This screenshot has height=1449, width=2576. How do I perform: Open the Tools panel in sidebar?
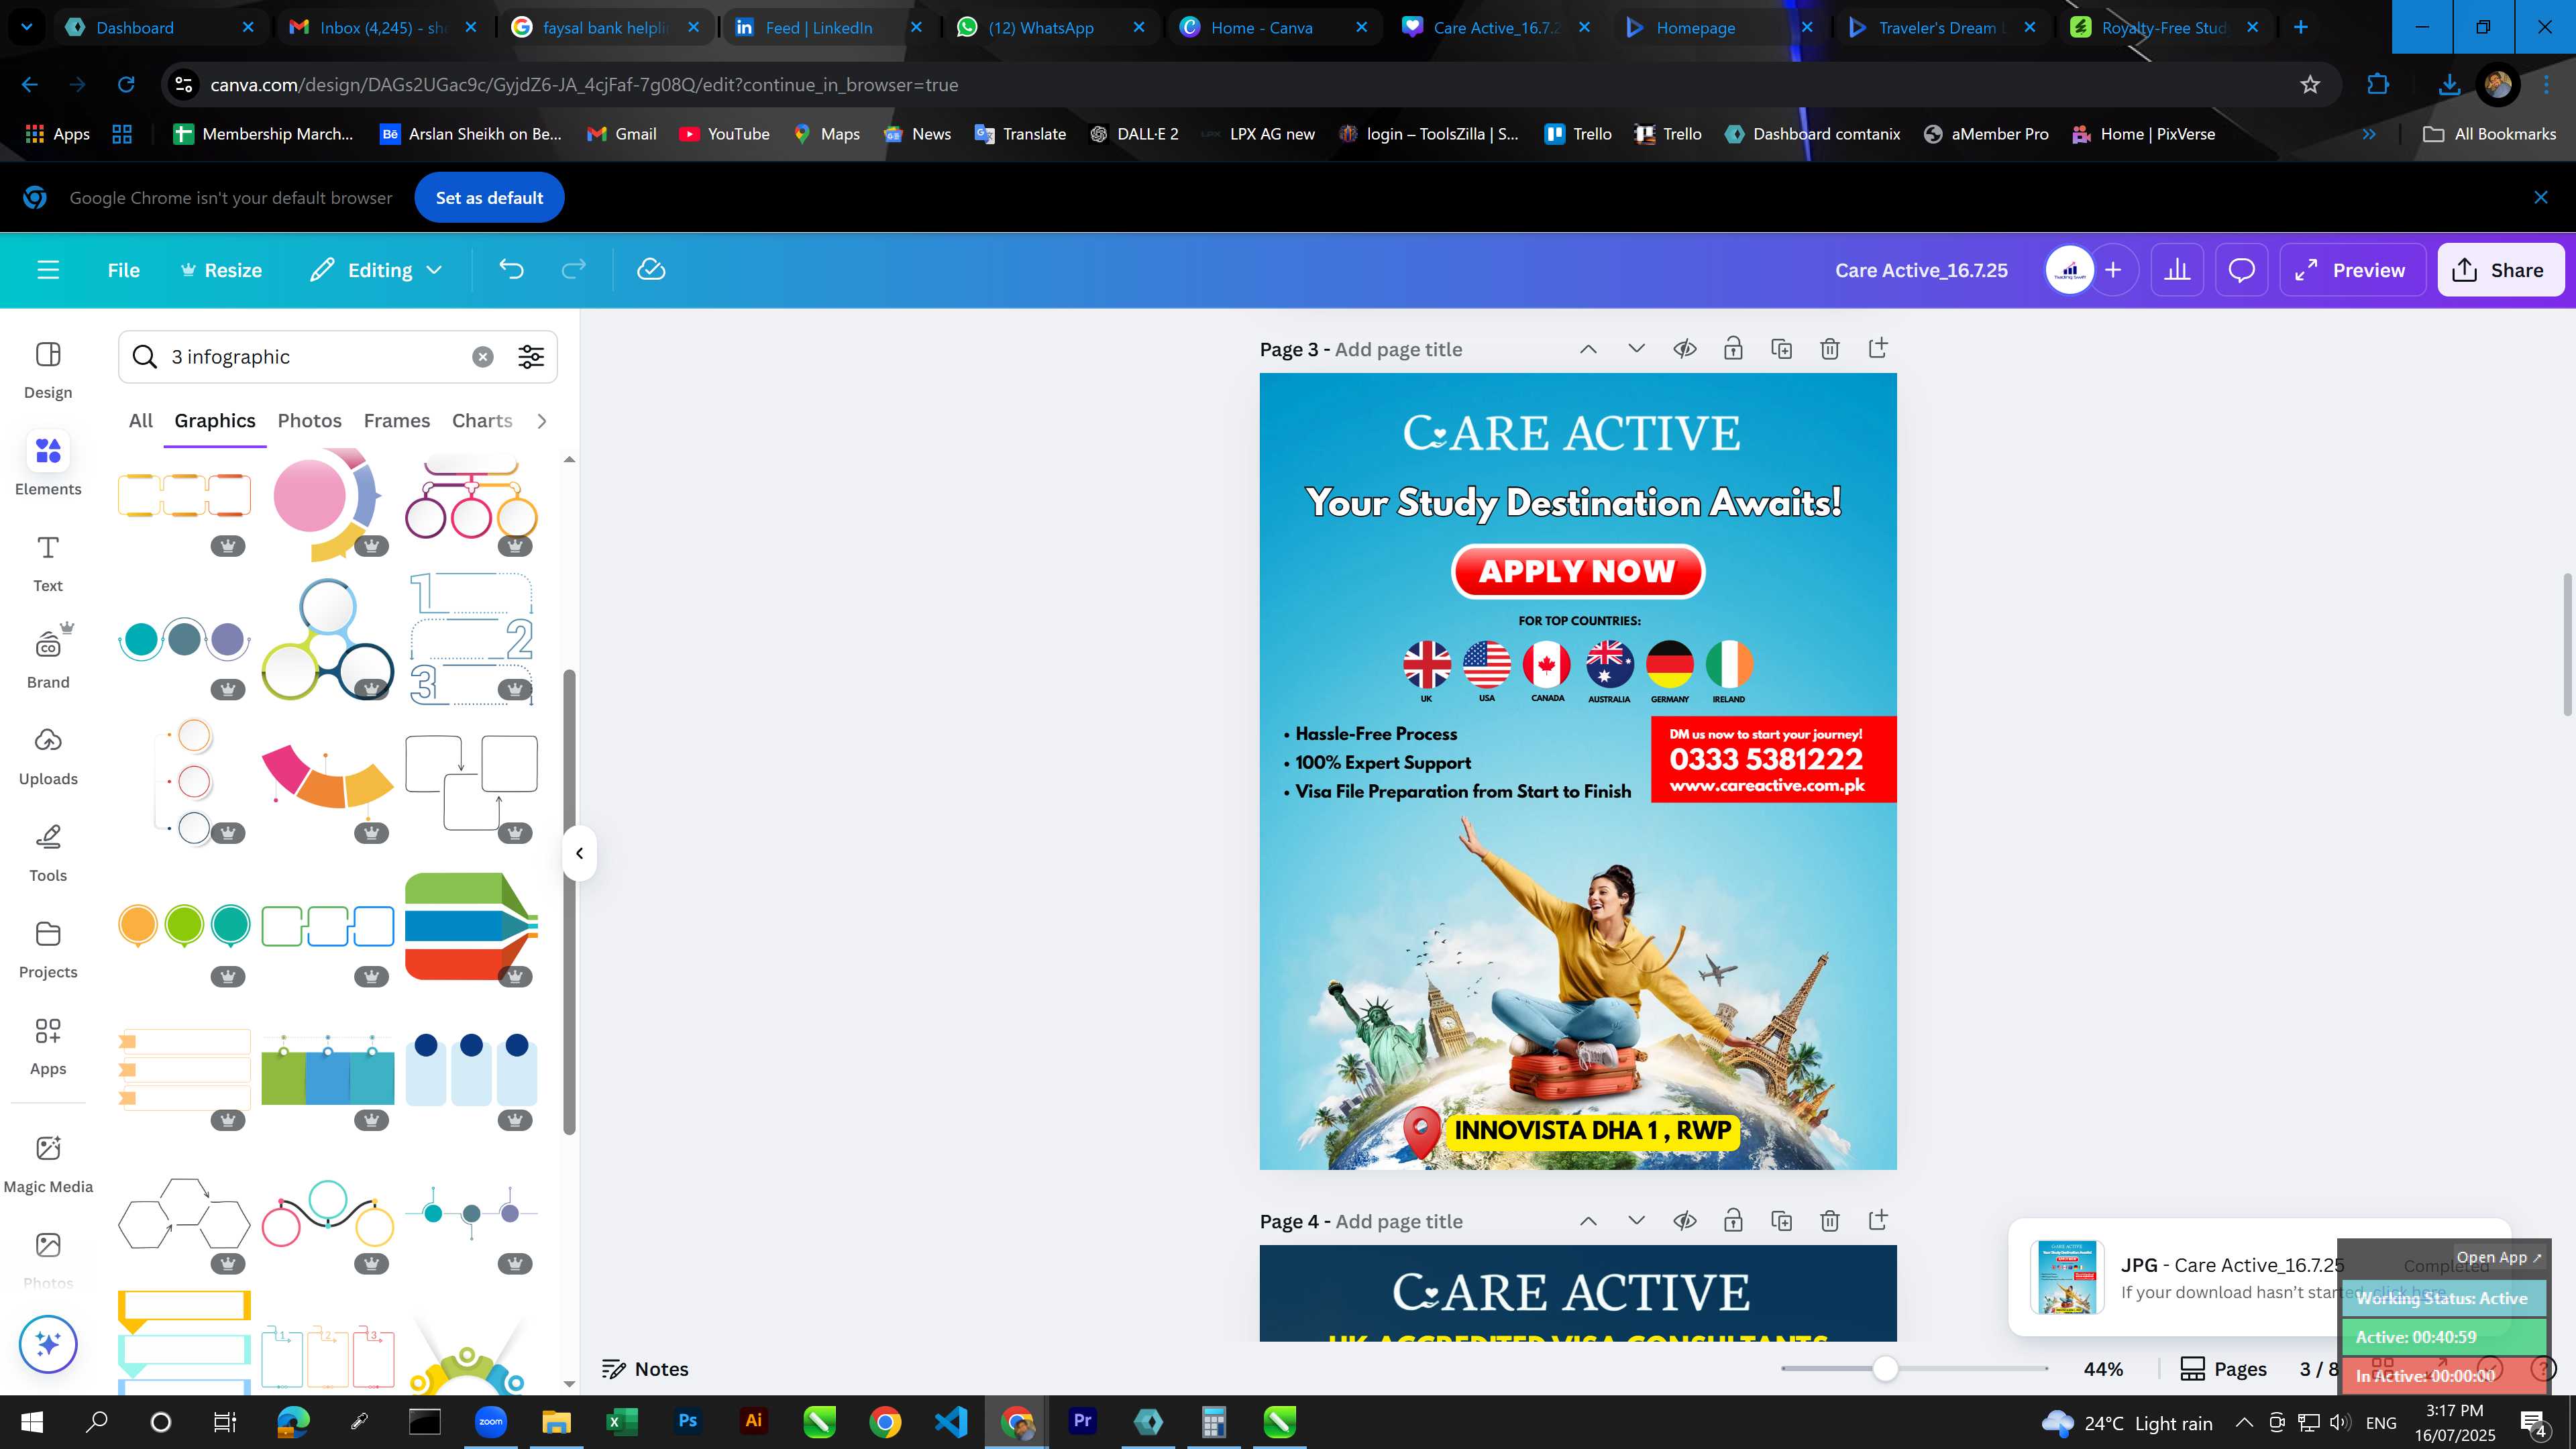[x=48, y=852]
